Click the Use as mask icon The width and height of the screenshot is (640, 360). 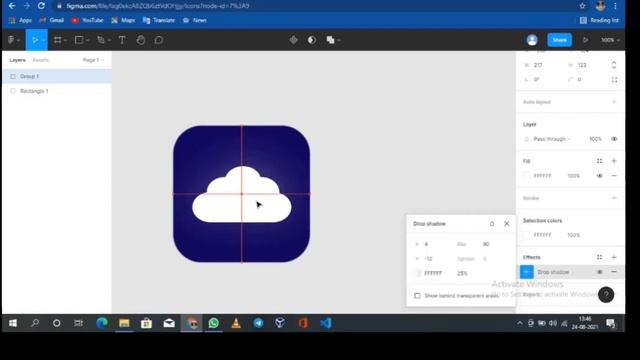coord(312,40)
